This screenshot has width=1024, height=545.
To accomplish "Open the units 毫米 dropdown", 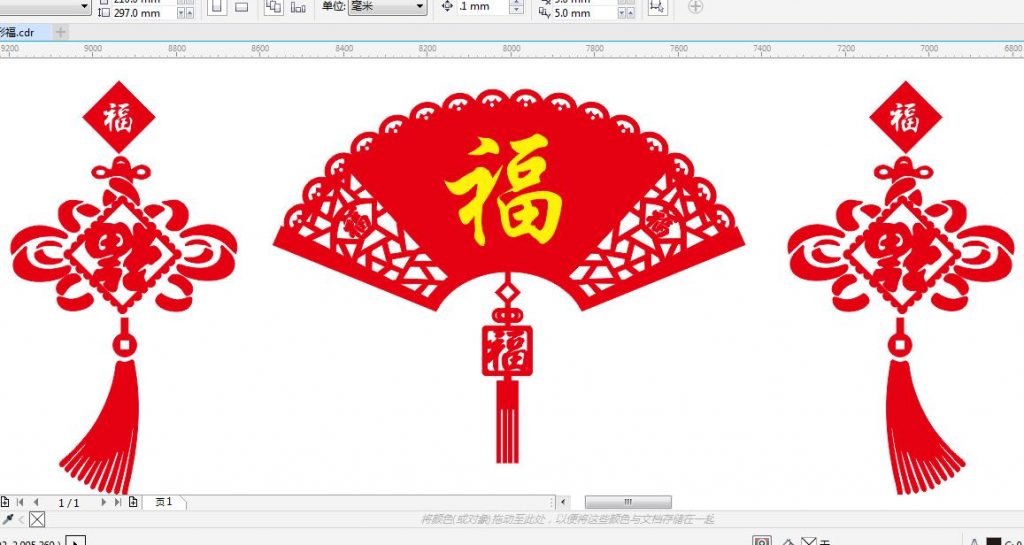I will [387, 7].
